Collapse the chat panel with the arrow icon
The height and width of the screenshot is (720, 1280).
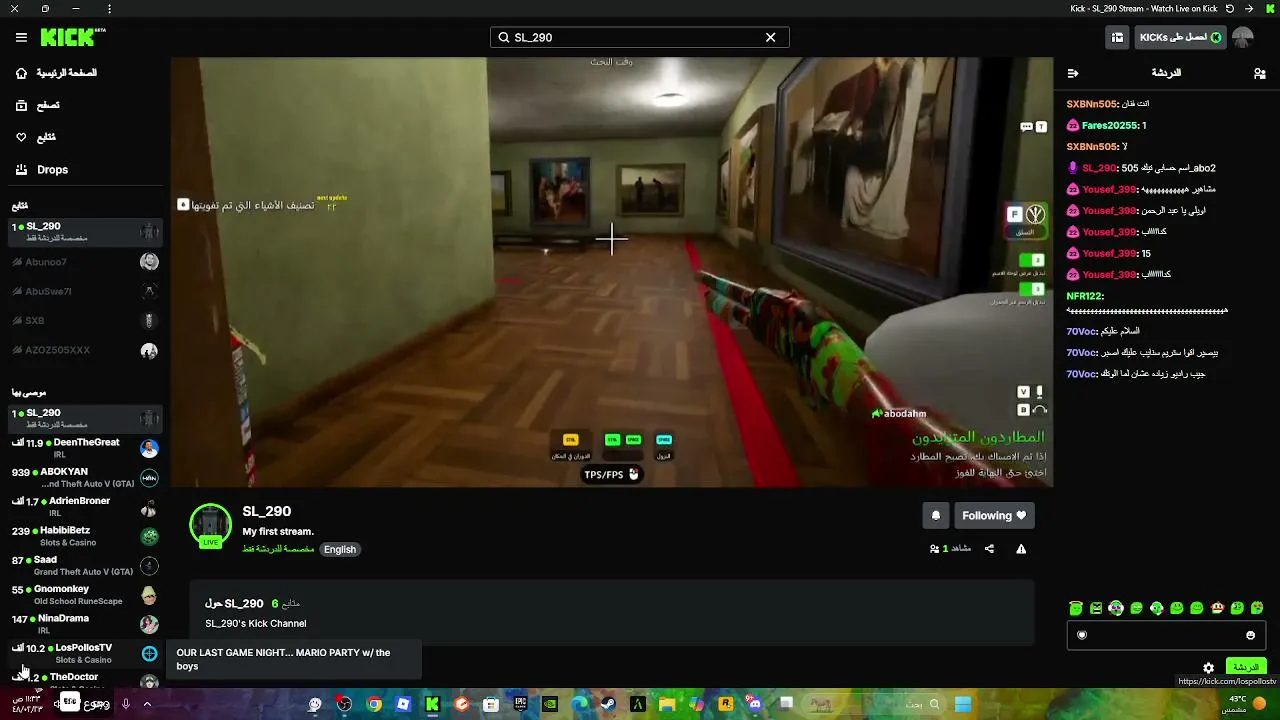tap(1073, 73)
